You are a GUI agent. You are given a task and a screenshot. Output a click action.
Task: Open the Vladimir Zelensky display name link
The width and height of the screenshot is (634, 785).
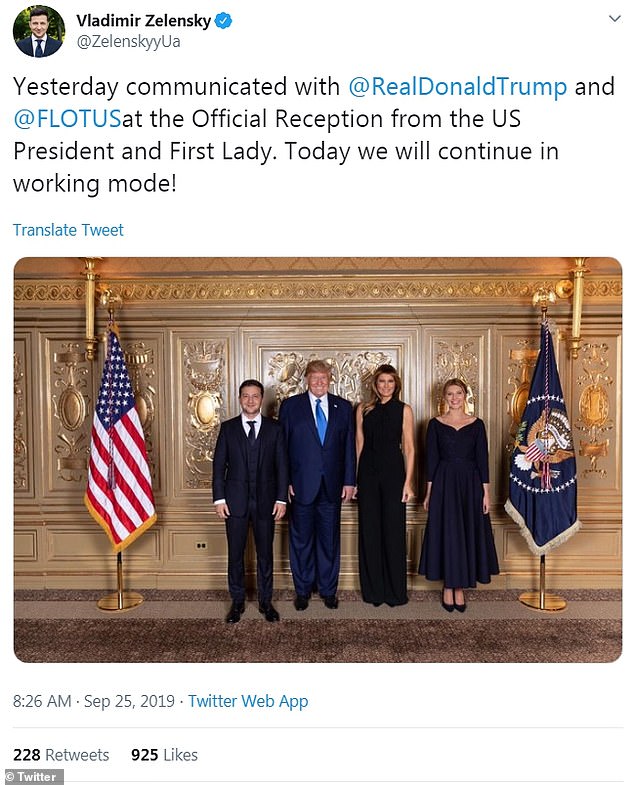[143, 20]
